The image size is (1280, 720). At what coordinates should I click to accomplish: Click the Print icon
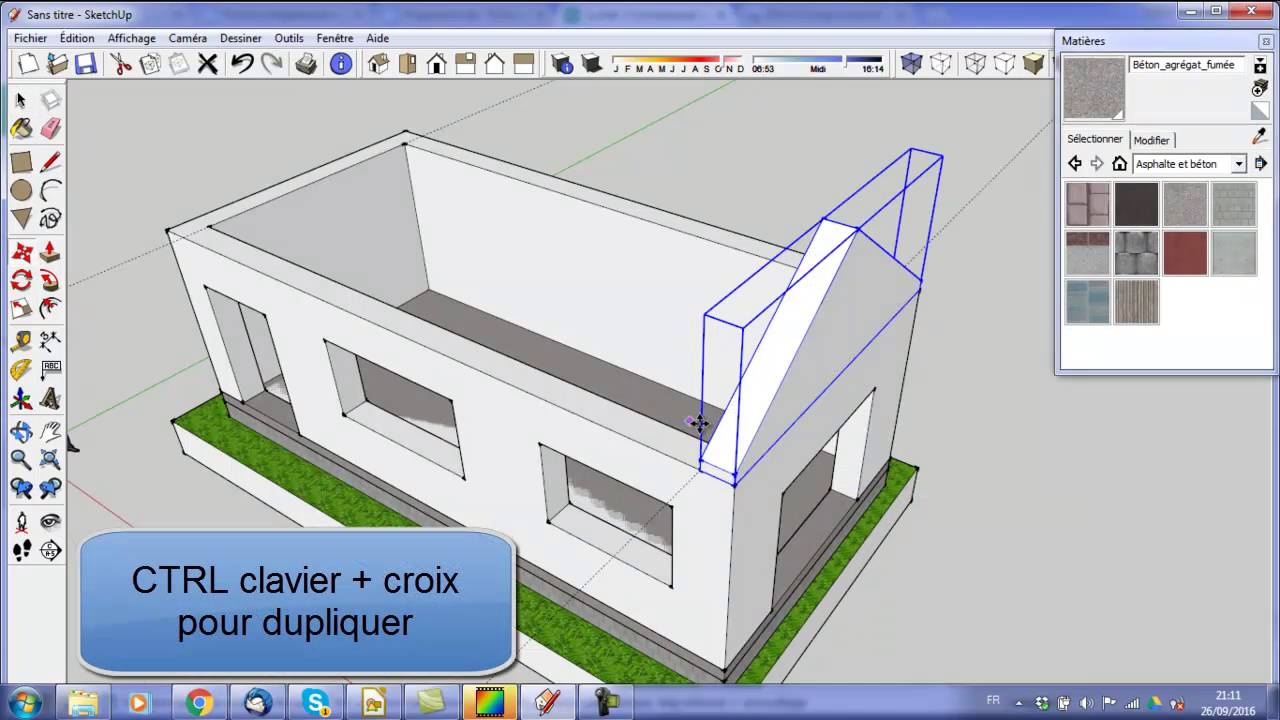pos(306,64)
